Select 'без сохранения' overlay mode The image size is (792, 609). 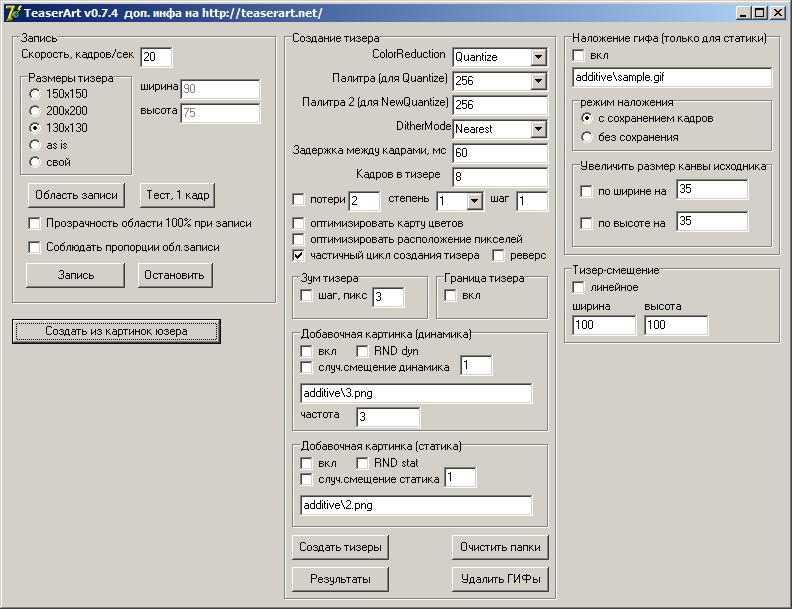click(586, 136)
